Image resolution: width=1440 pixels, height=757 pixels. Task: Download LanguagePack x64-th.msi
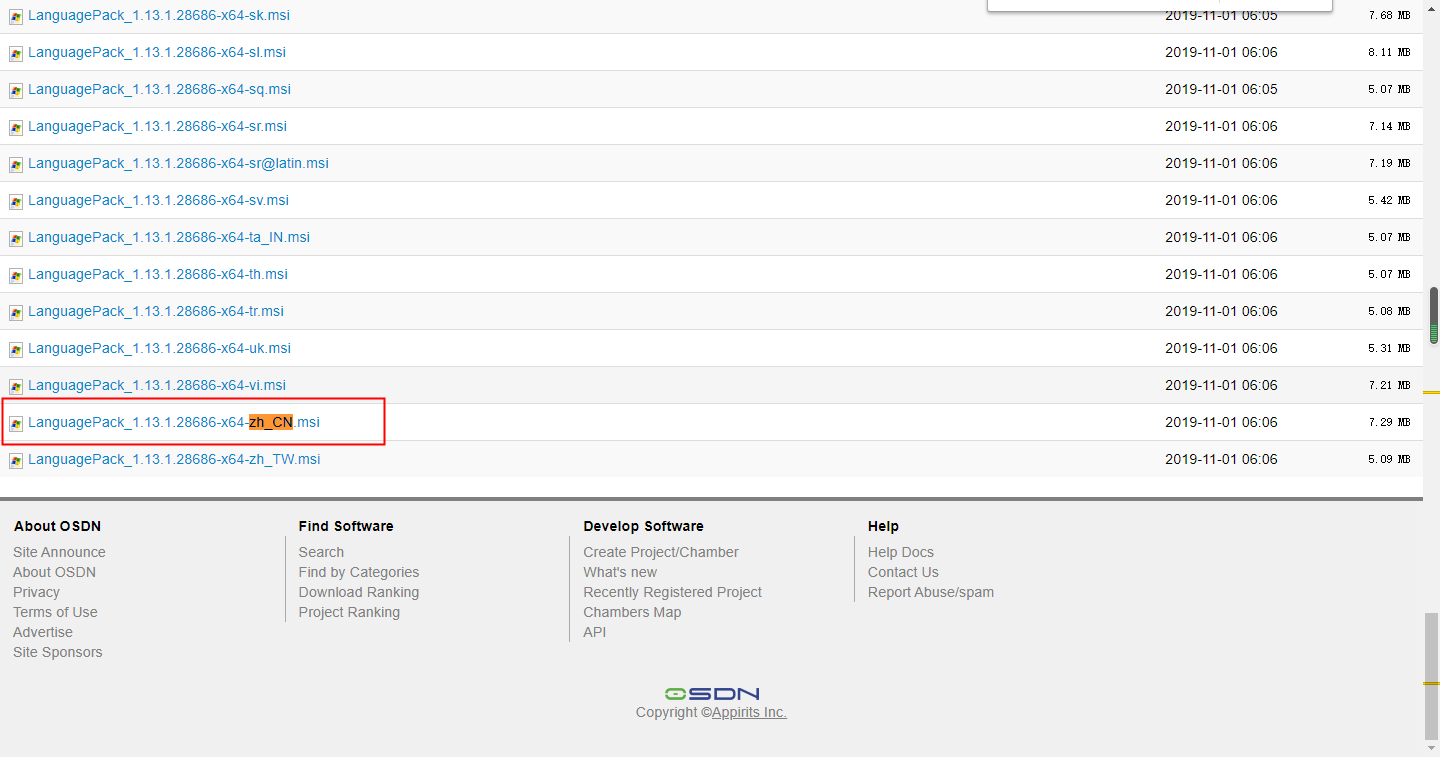pos(158,274)
